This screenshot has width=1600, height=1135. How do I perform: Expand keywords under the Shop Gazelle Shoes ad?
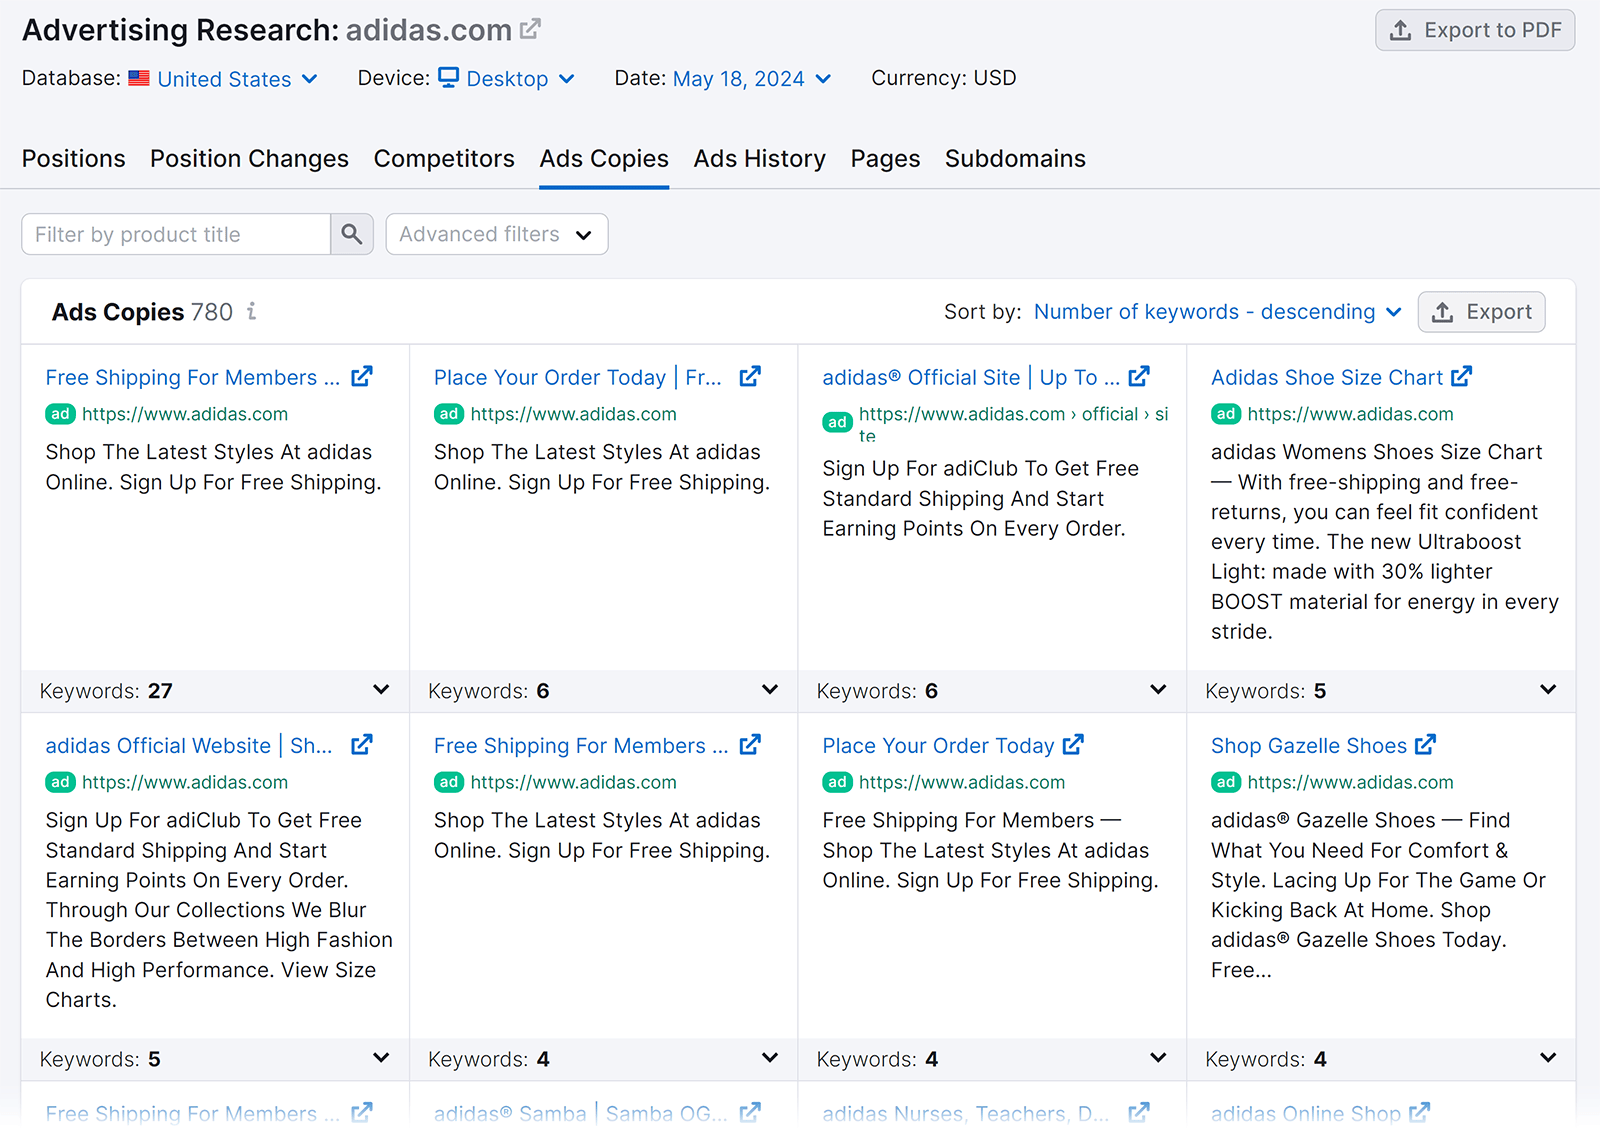coord(1548,1059)
